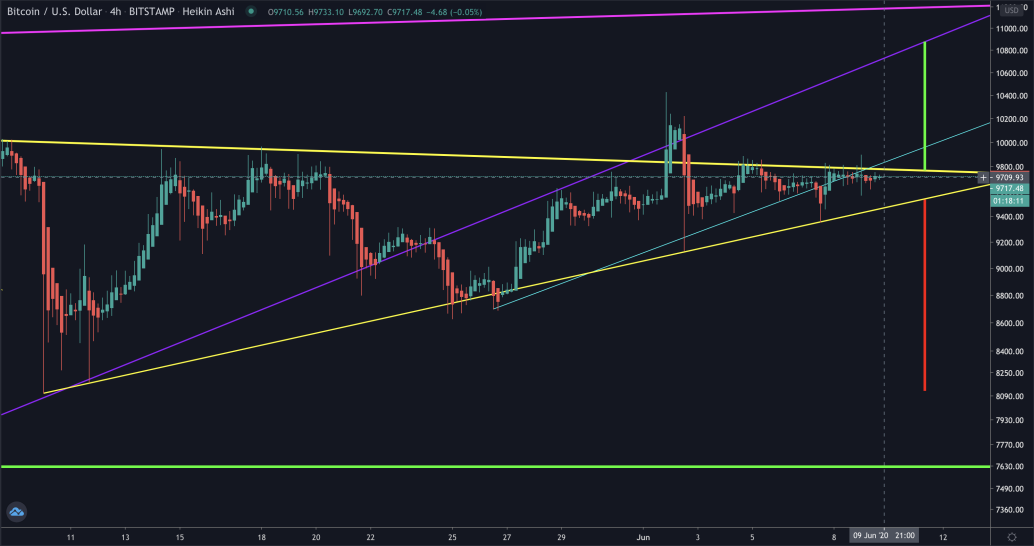Click 11000.00 on the price axis

click(1010, 28)
